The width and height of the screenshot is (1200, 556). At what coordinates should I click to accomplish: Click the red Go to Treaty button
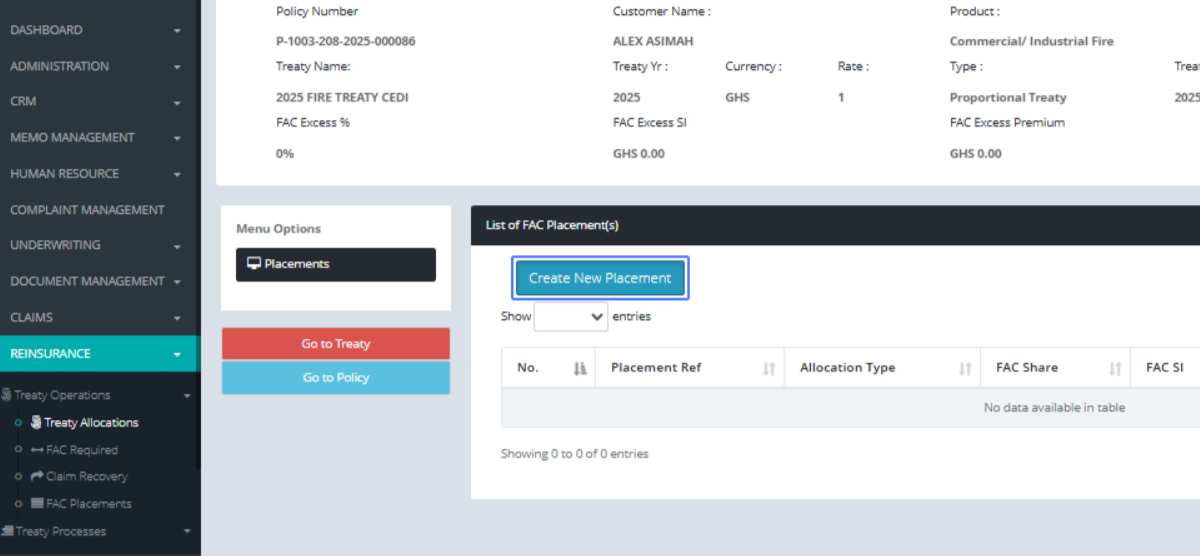click(x=336, y=344)
